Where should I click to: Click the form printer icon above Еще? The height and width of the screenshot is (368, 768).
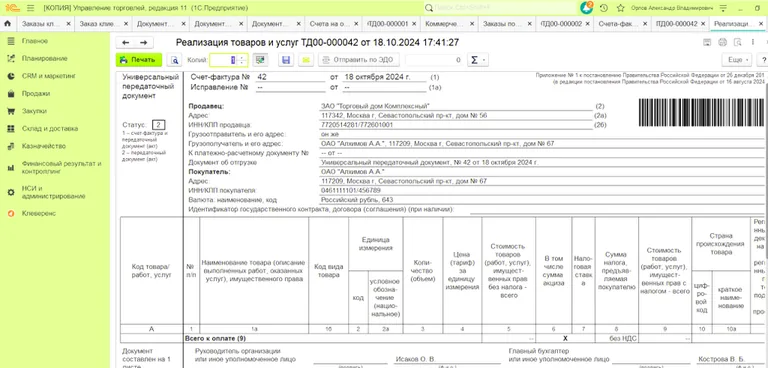722,43
